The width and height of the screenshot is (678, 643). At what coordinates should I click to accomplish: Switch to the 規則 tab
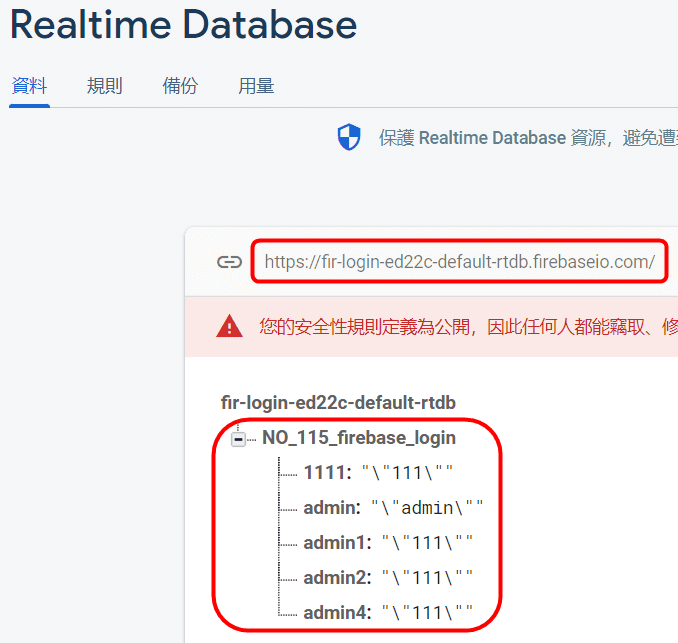pos(105,86)
